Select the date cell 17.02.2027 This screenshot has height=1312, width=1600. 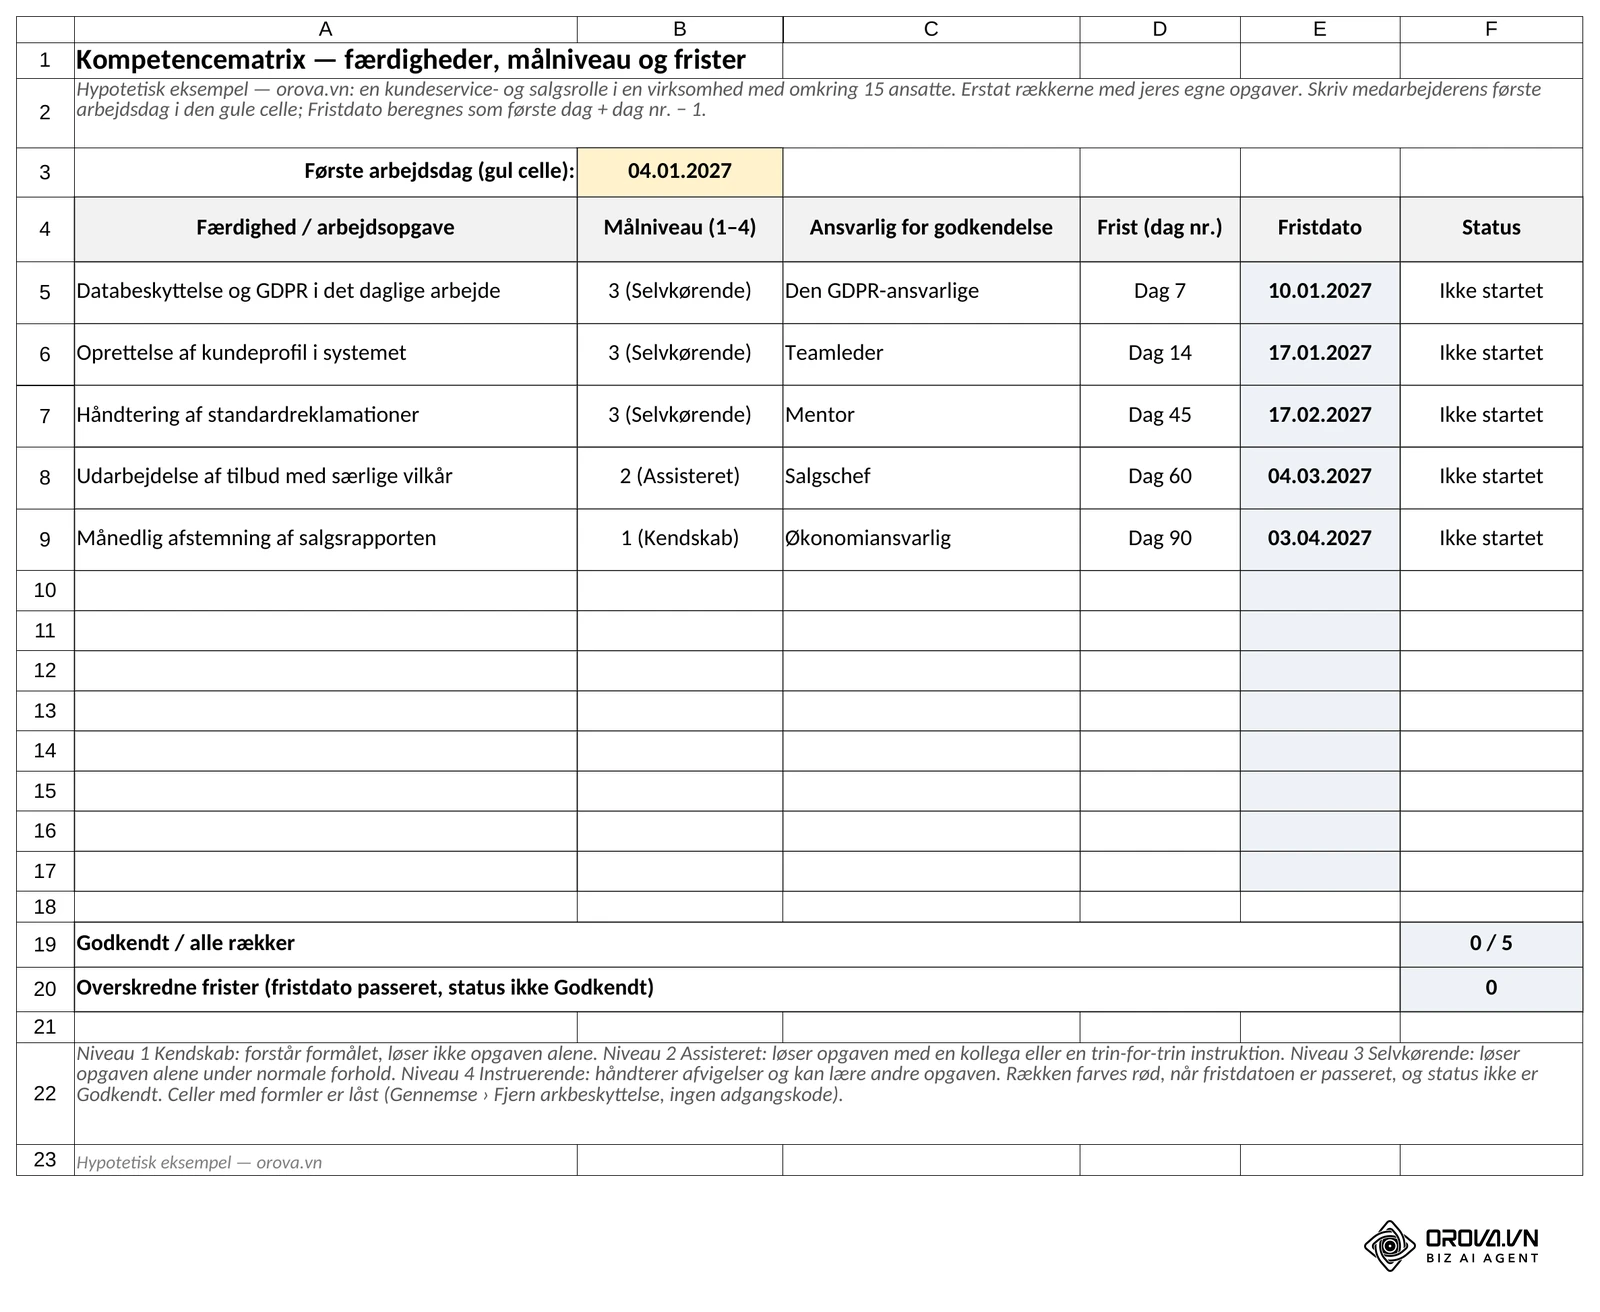point(1320,416)
